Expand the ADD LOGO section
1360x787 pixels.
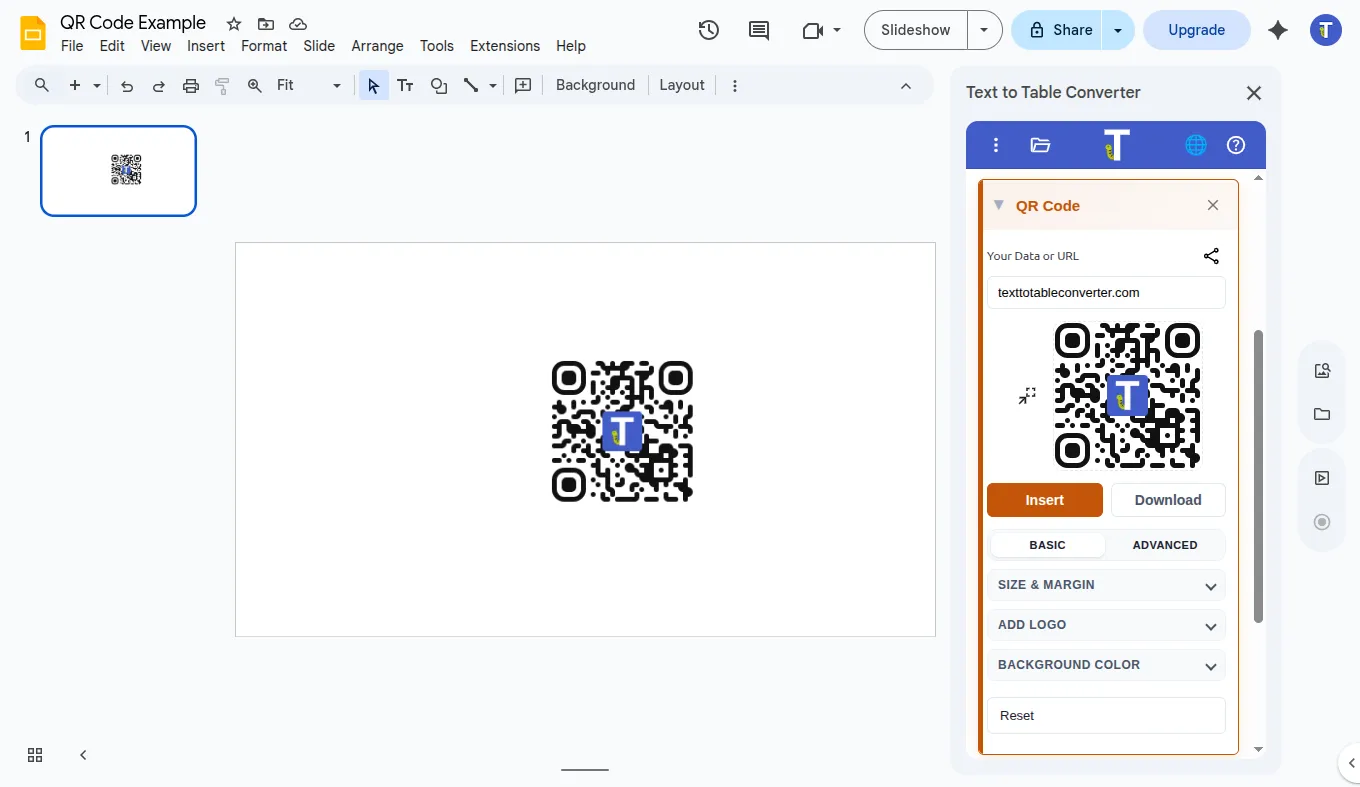(x=1106, y=624)
